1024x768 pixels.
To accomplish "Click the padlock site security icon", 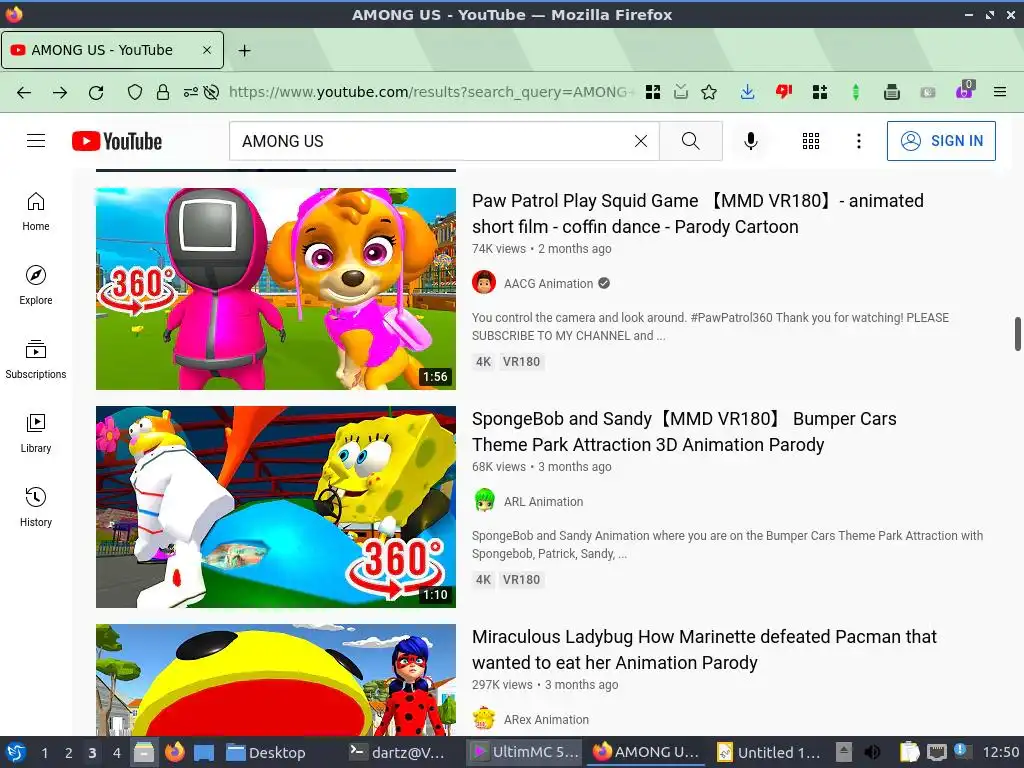I will tap(163, 92).
